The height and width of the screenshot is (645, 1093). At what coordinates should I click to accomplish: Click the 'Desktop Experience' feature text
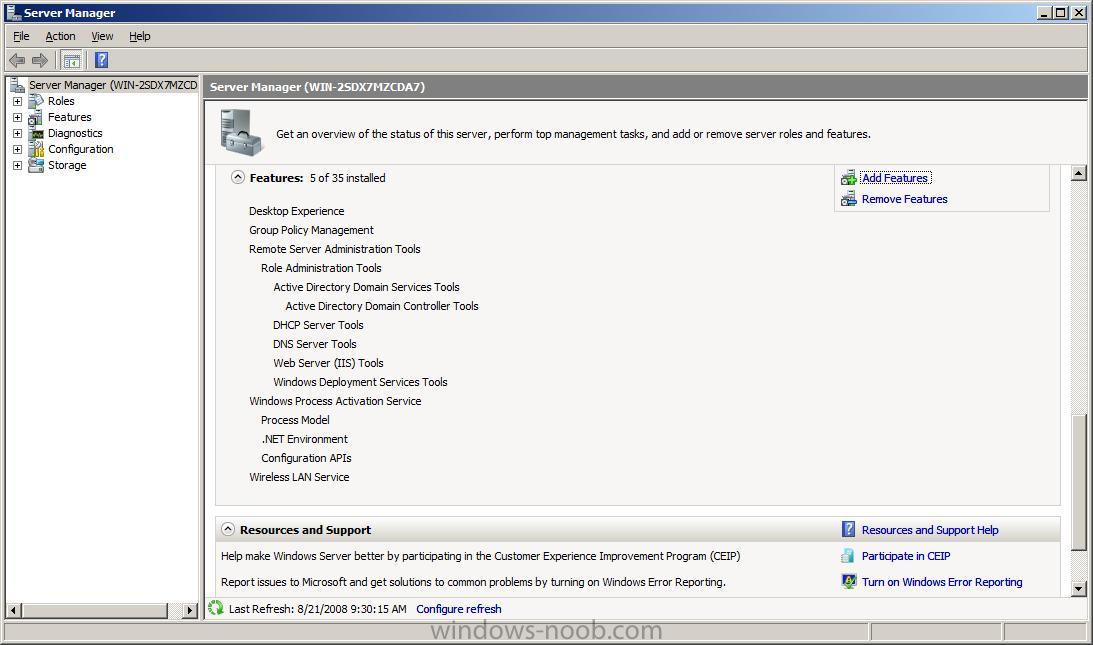[296, 211]
